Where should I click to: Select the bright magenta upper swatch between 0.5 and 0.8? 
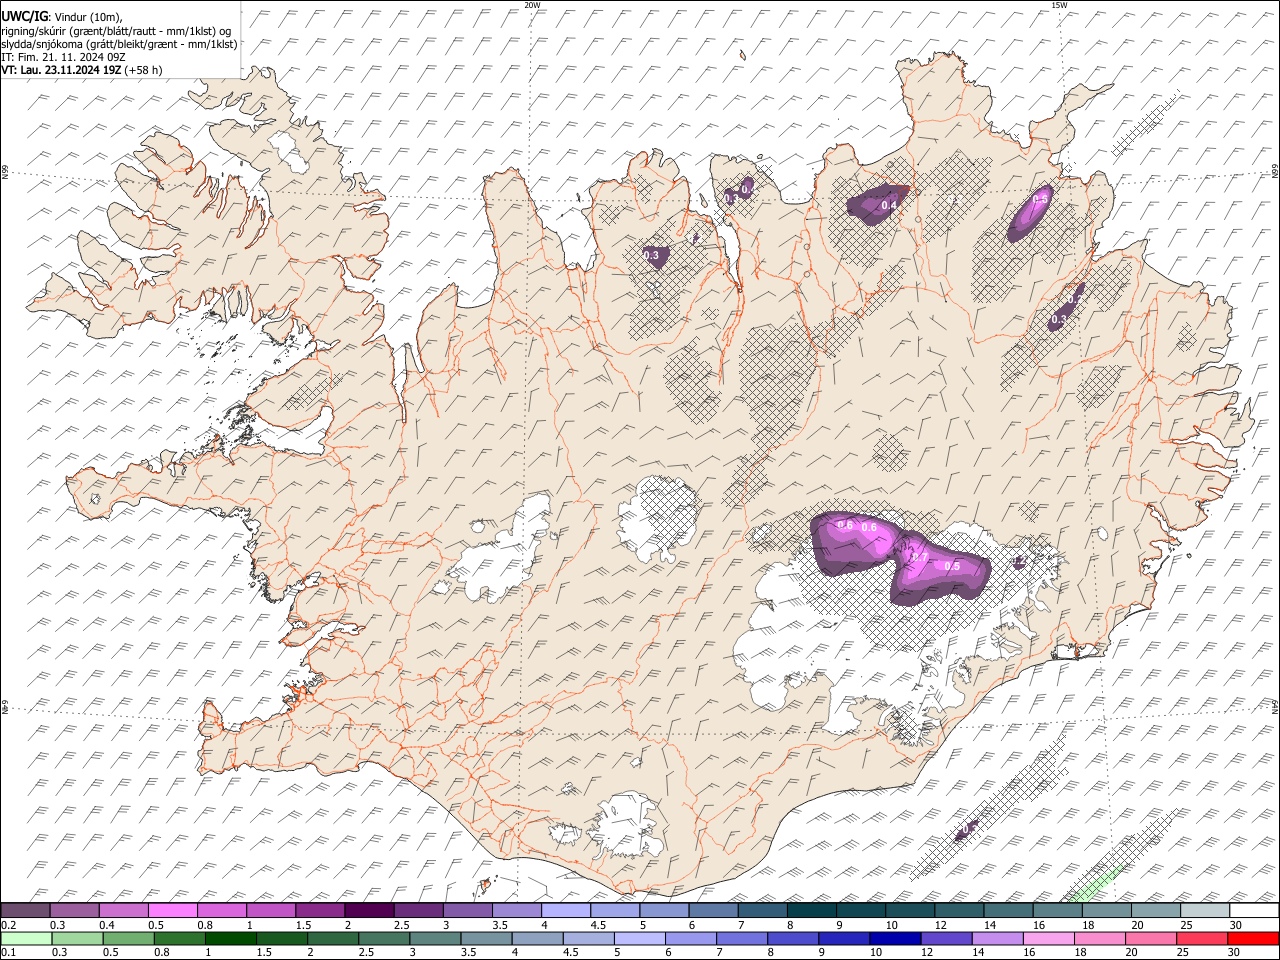point(173,910)
